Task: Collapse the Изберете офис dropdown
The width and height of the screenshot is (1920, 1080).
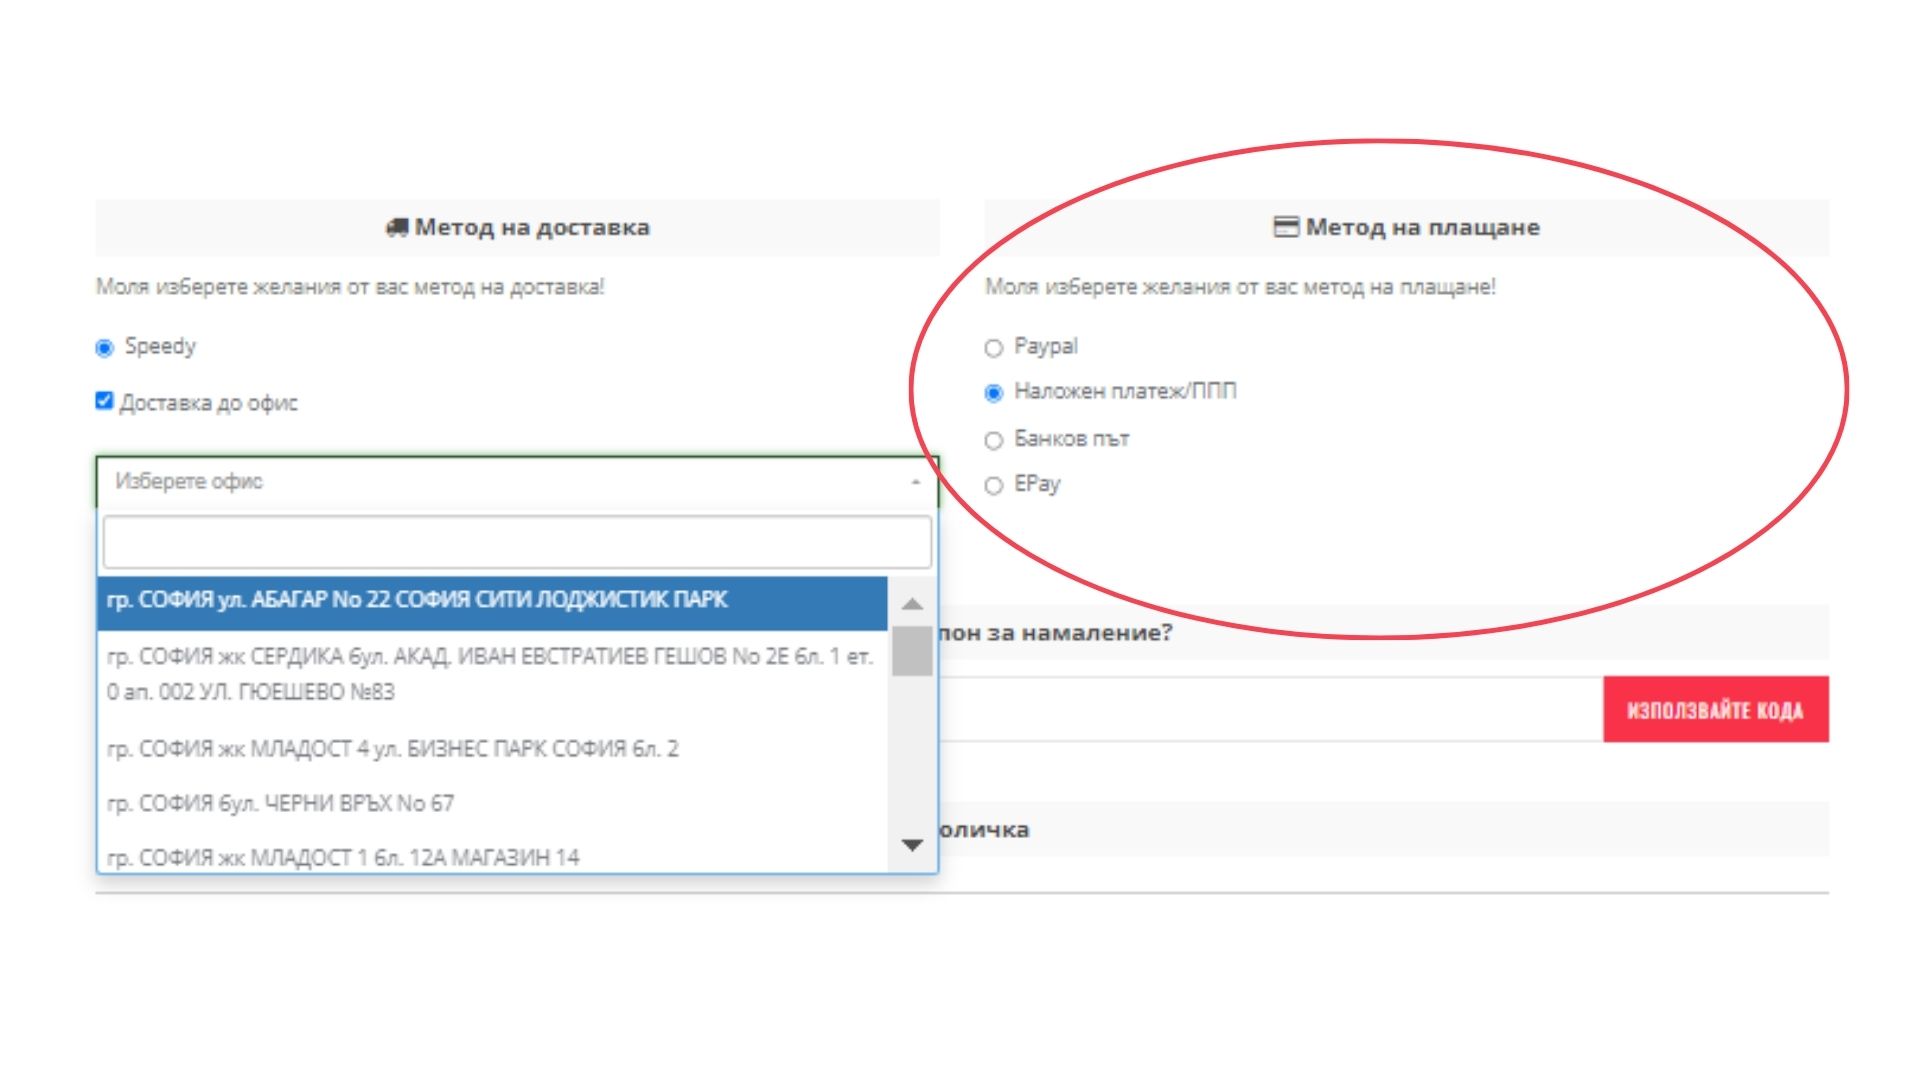Action: tap(517, 482)
